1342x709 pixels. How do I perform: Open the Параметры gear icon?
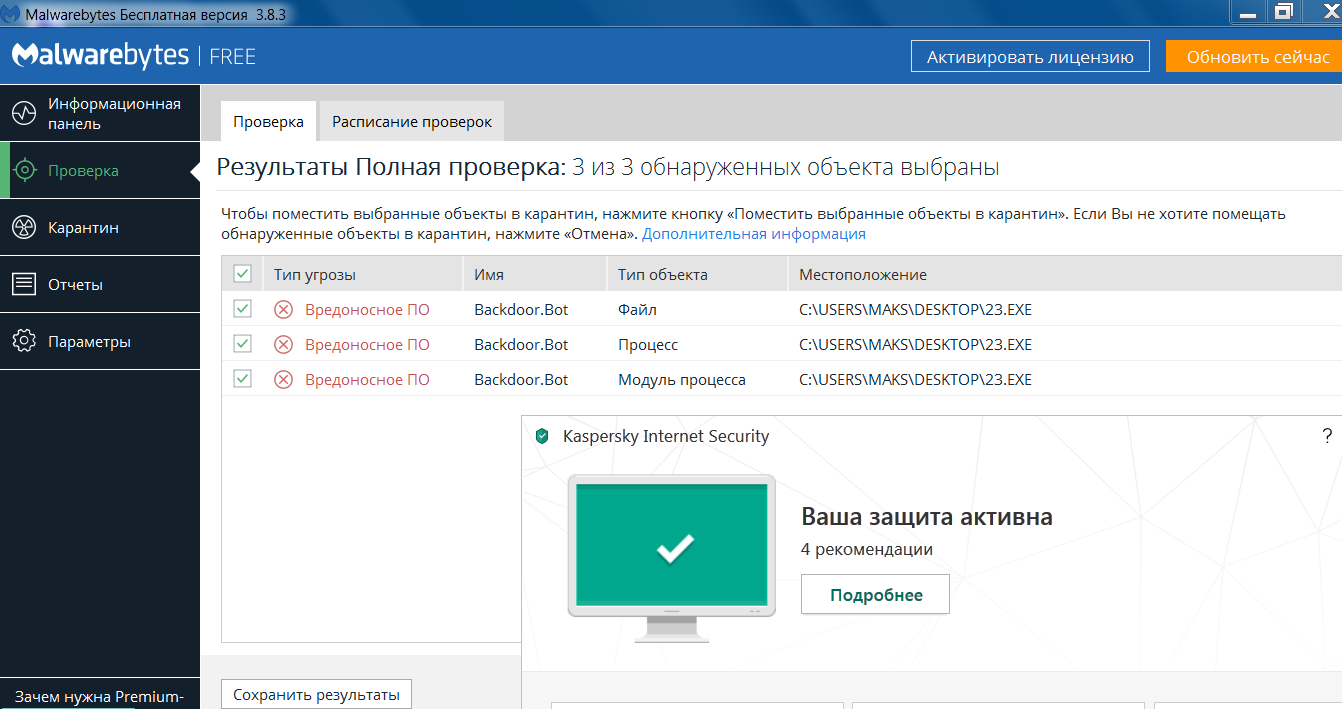pyautogui.click(x=24, y=342)
